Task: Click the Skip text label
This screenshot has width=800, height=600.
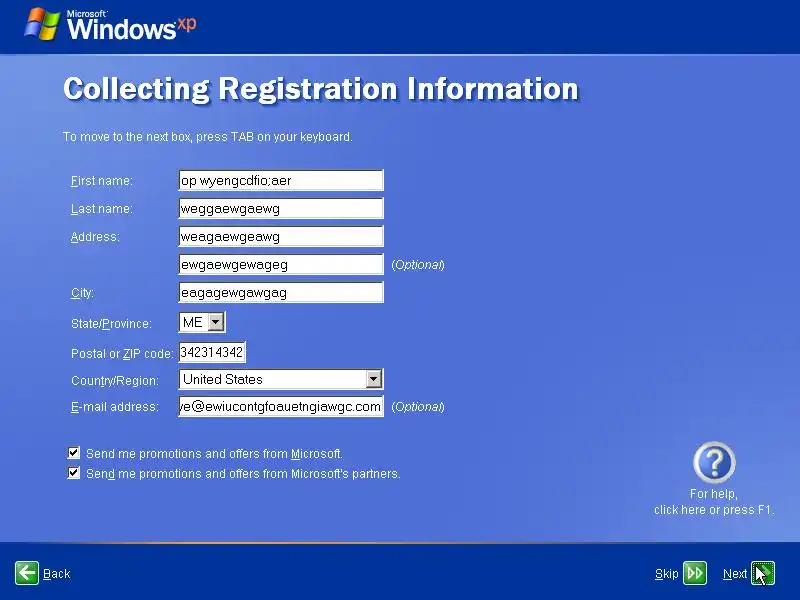Action: tap(666, 574)
